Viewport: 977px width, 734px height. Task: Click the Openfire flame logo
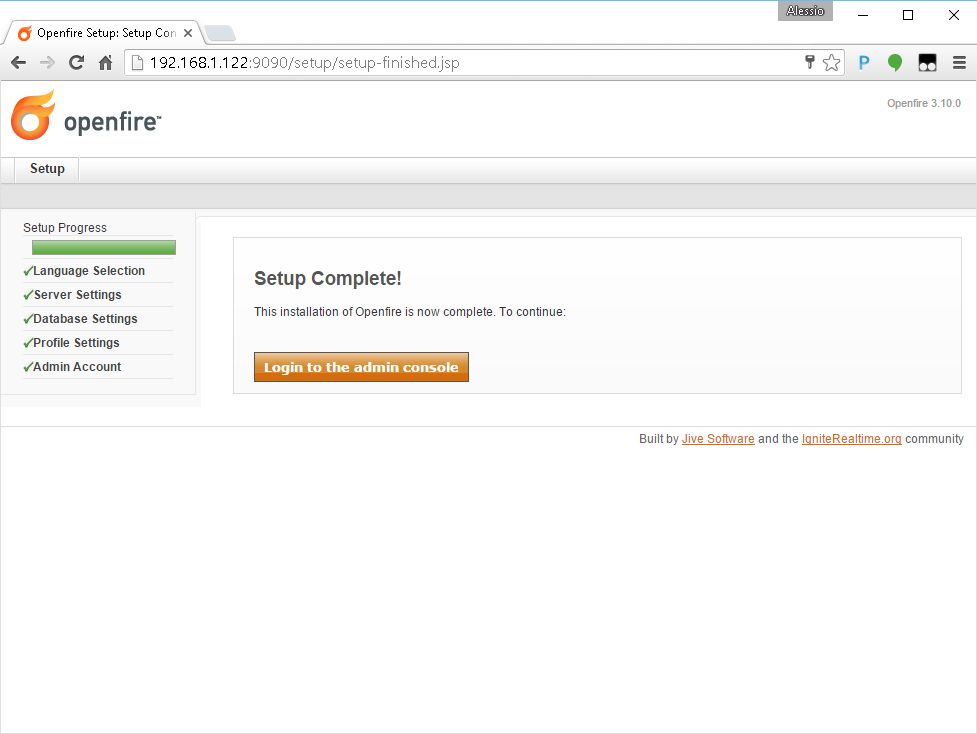click(33, 115)
